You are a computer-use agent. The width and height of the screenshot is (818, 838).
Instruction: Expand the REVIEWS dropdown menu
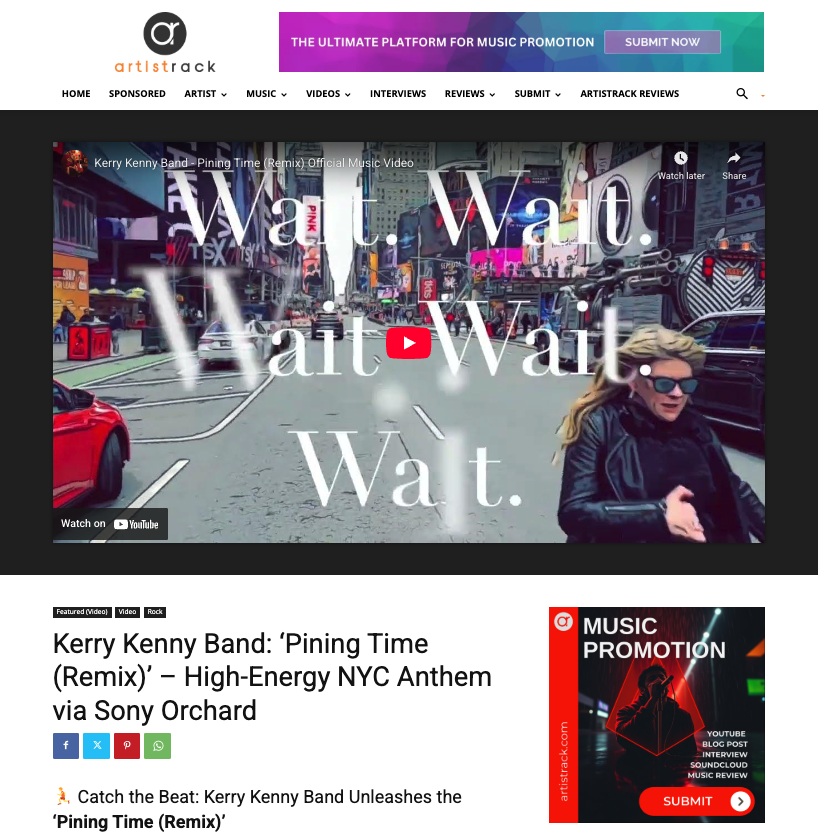point(470,94)
